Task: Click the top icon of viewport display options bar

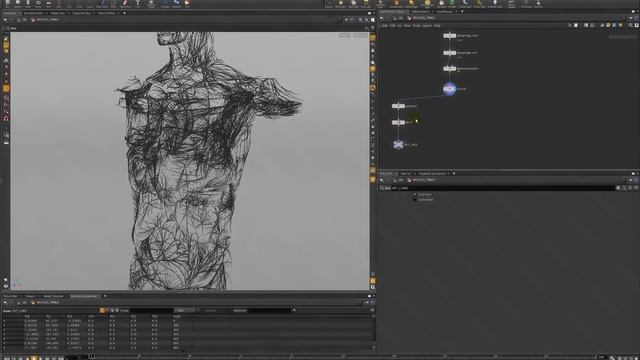Action: [x=373, y=38]
